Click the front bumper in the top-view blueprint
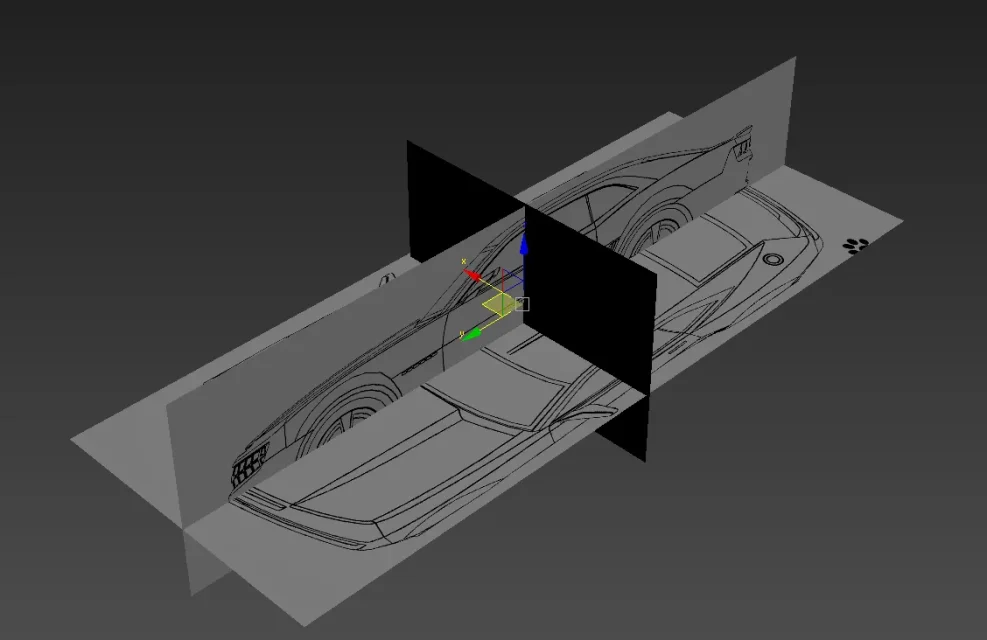Screen dimensions: 987x640 click(x=300, y=520)
